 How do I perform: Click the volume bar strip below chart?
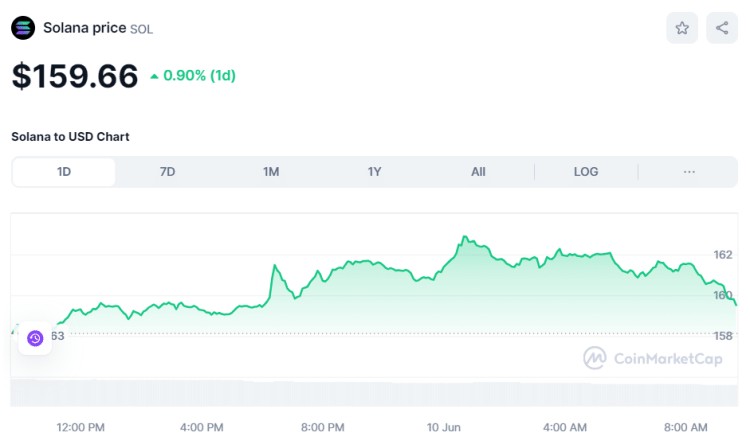pos(374,393)
